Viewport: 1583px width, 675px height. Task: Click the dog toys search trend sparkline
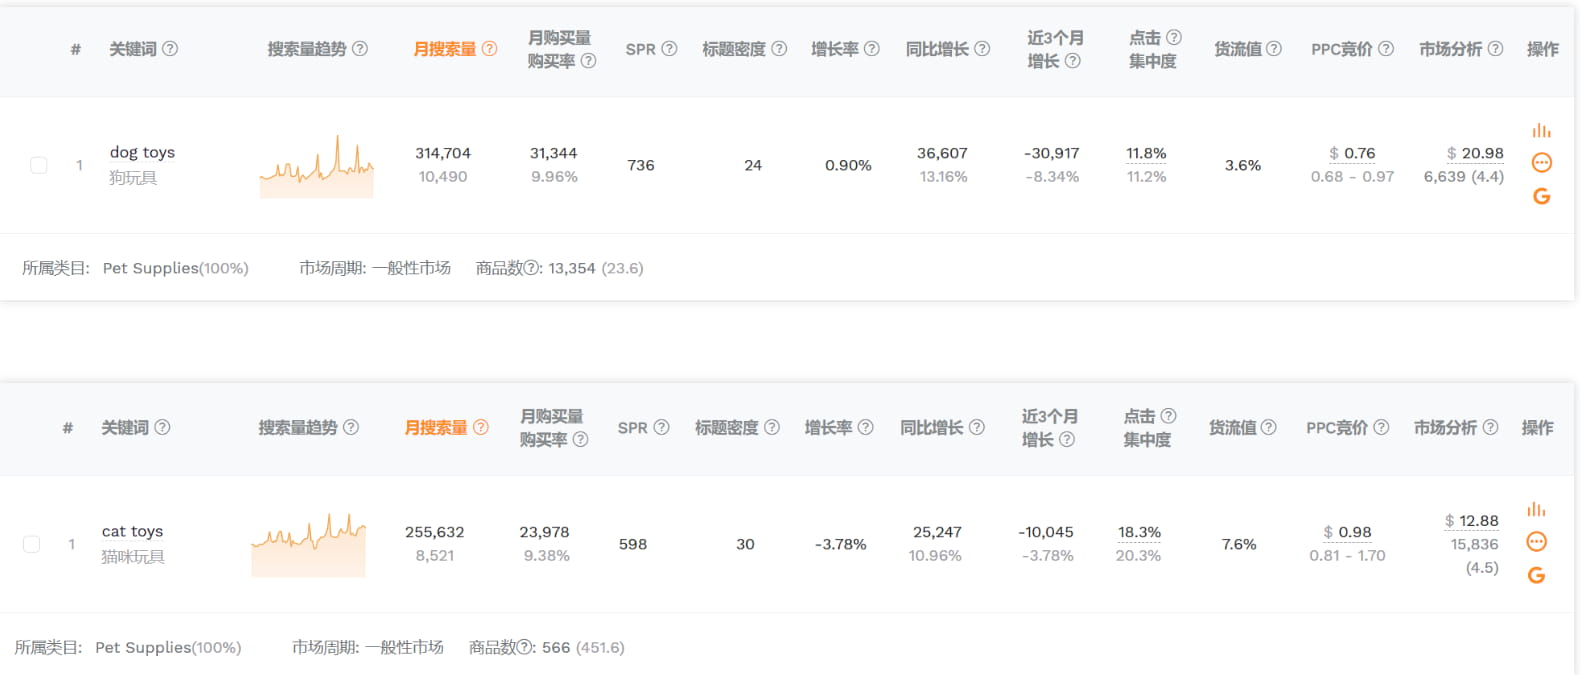tap(316, 166)
